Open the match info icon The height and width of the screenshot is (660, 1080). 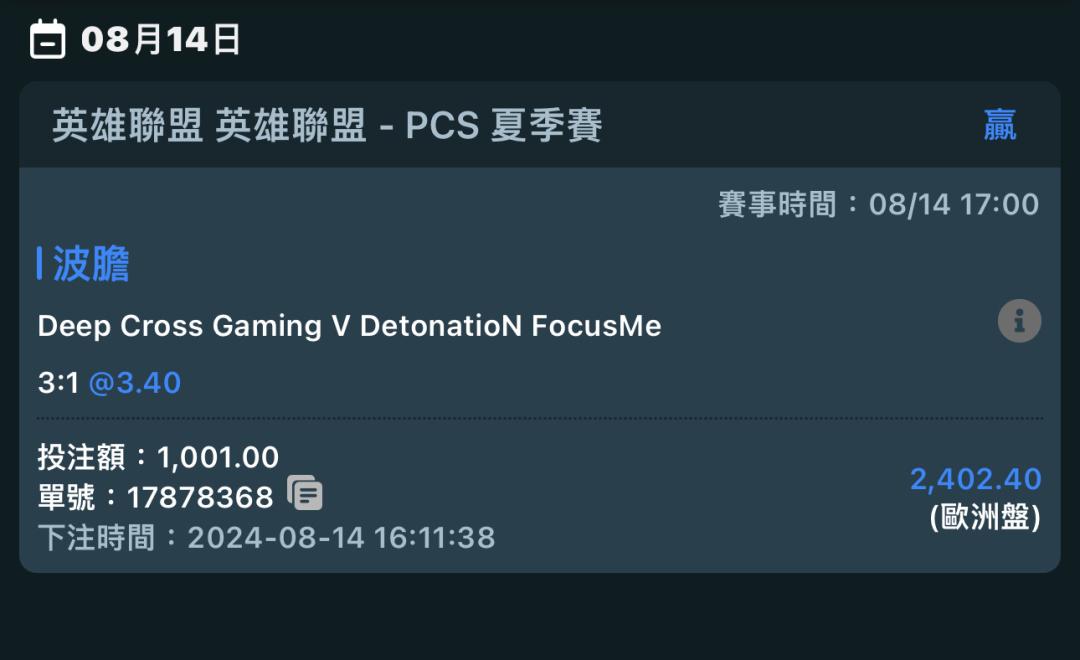(1019, 322)
